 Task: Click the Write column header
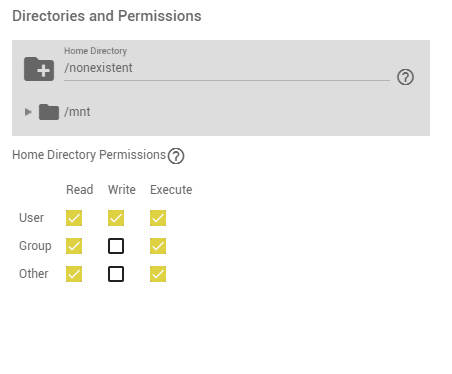point(122,190)
